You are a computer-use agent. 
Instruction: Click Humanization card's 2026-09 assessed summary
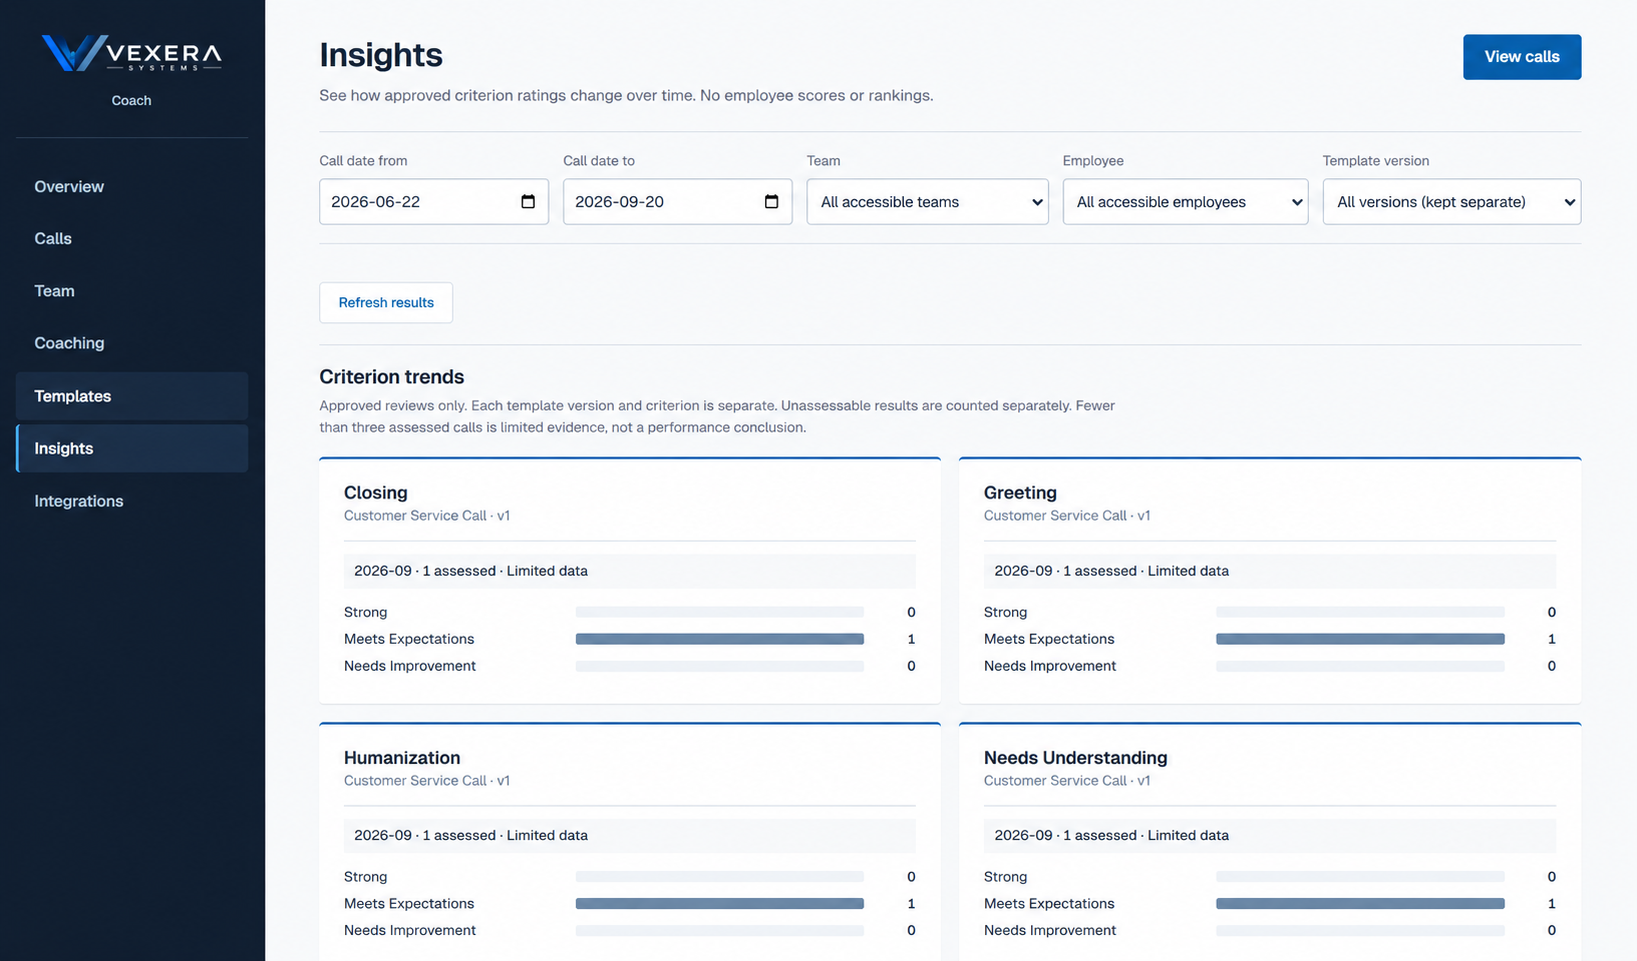(x=630, y=836)
